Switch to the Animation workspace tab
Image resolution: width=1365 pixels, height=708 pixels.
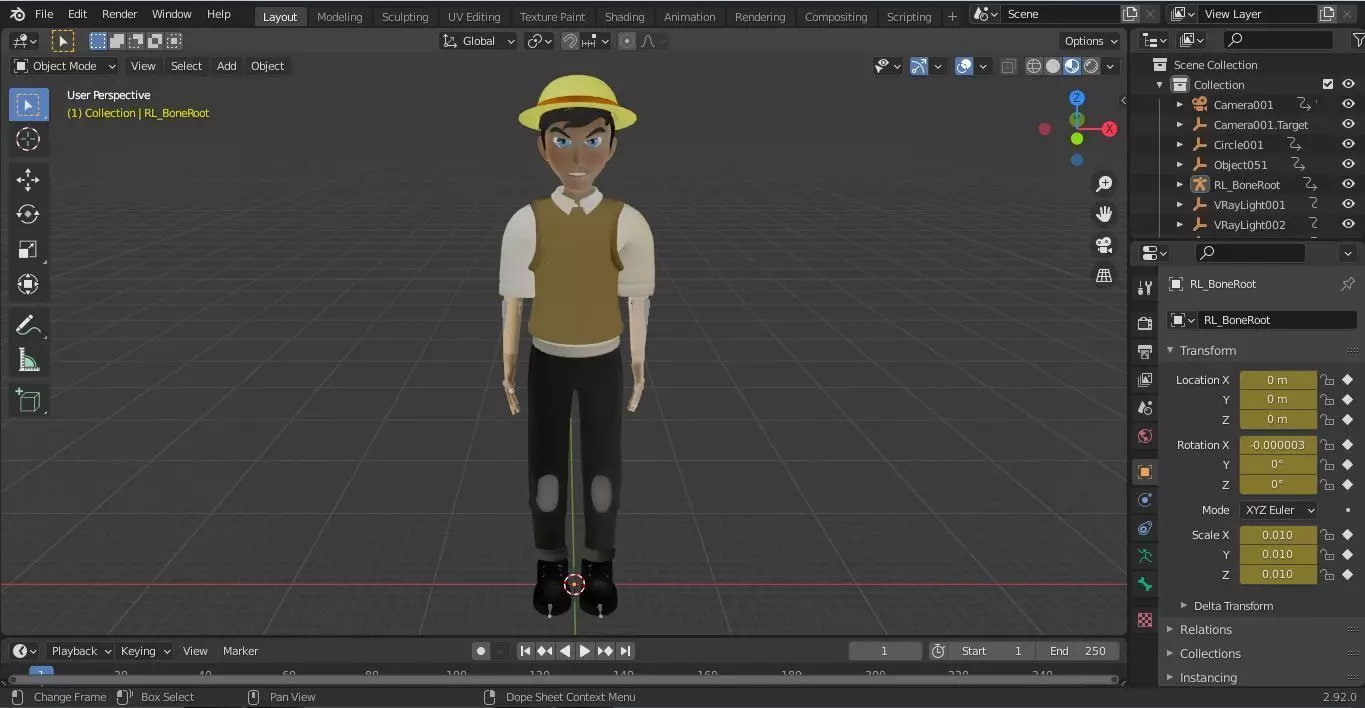pyautogui.click(x=690, y=16)
